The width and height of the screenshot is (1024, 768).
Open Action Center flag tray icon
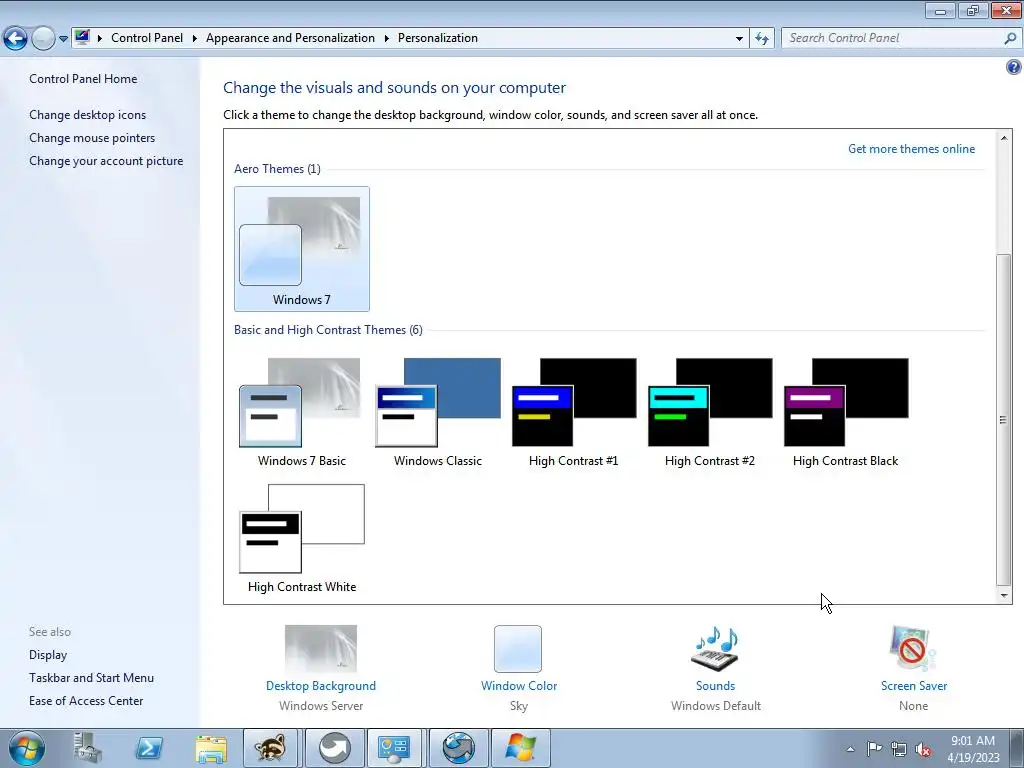pos(874,749)
